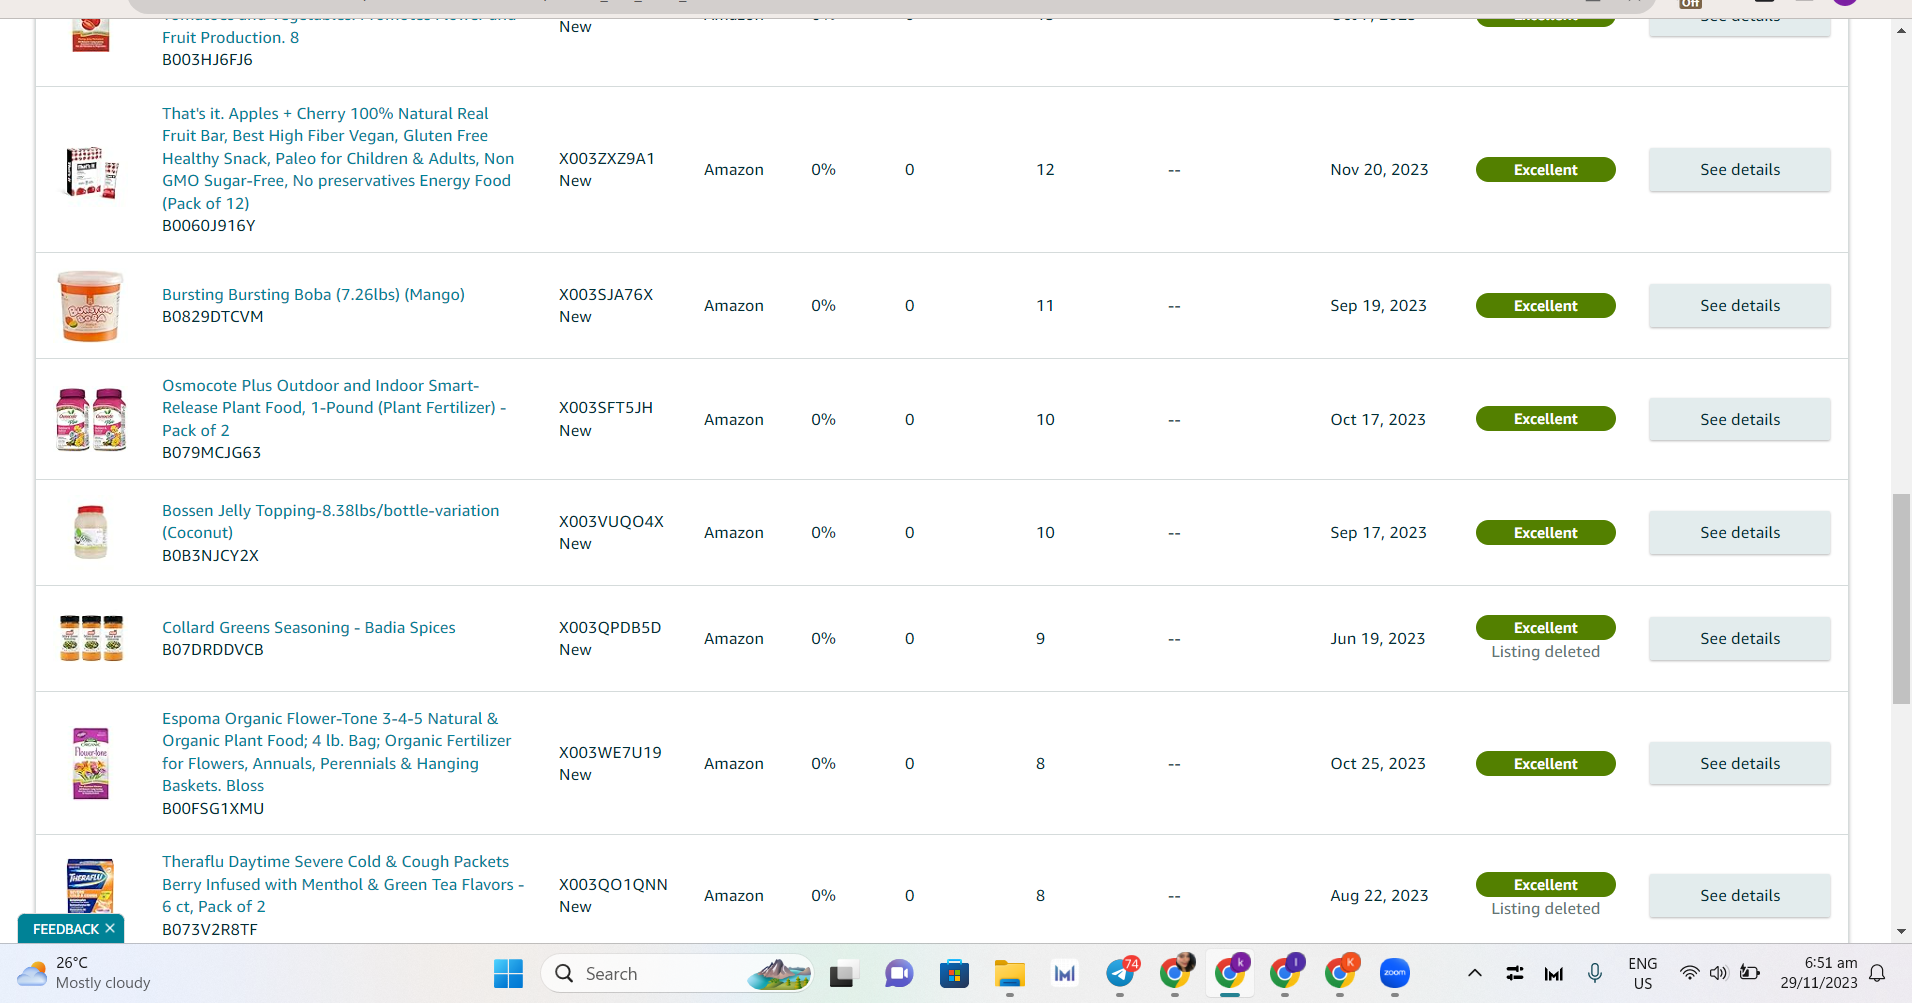This screenshot has height=1003, width=1912.
Task: Click the Theraflu box product image
Action: pyautogui.click(x=90, y=885)
